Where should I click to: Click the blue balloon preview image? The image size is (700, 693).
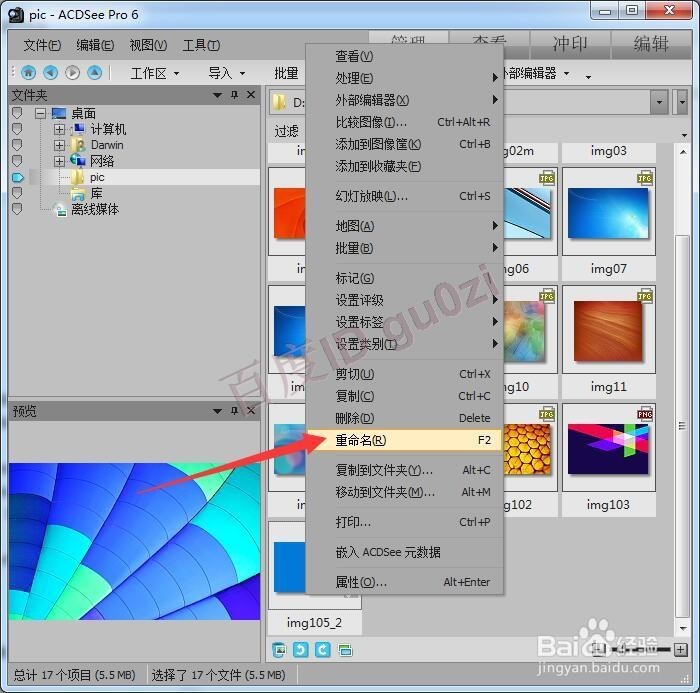click(134, 541)
